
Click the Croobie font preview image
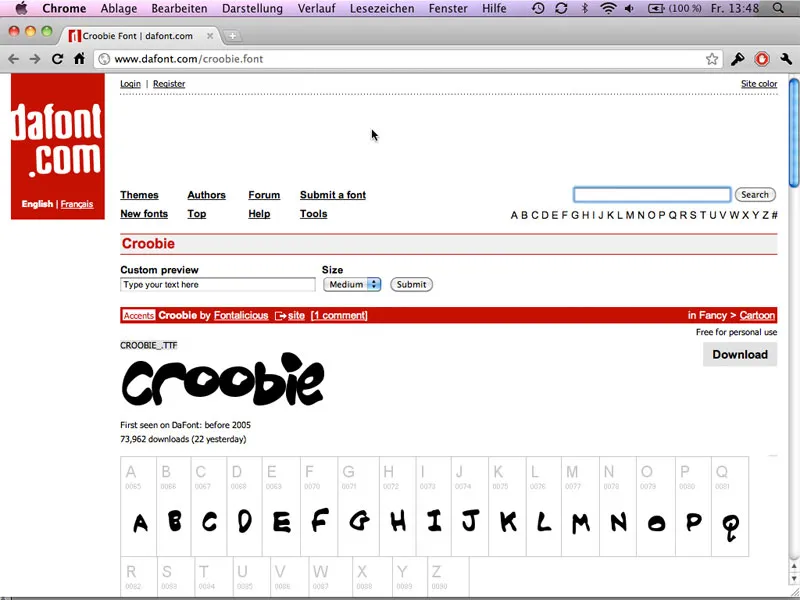(222, 379)
